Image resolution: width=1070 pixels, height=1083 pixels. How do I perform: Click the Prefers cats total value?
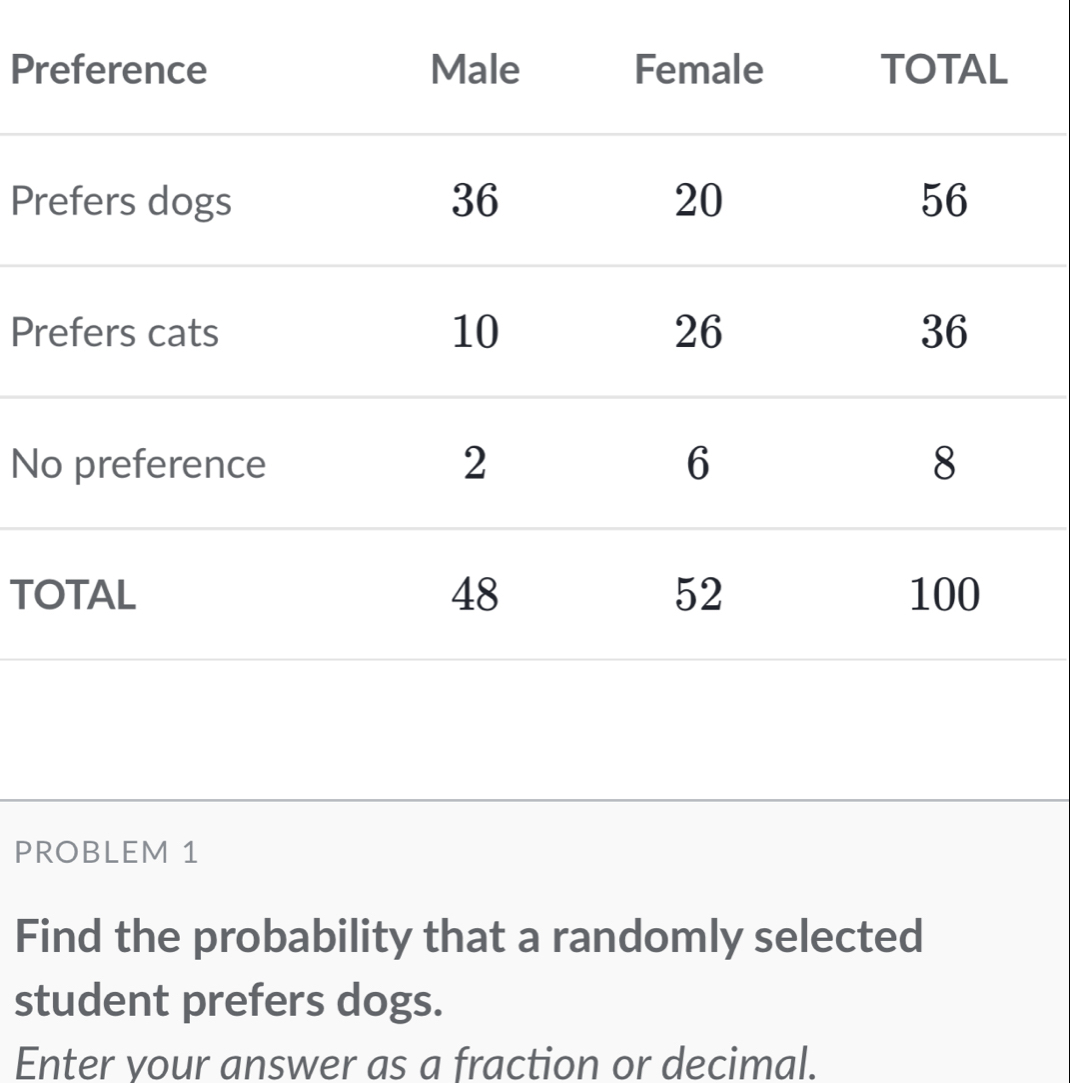click(x=945, y=333)
